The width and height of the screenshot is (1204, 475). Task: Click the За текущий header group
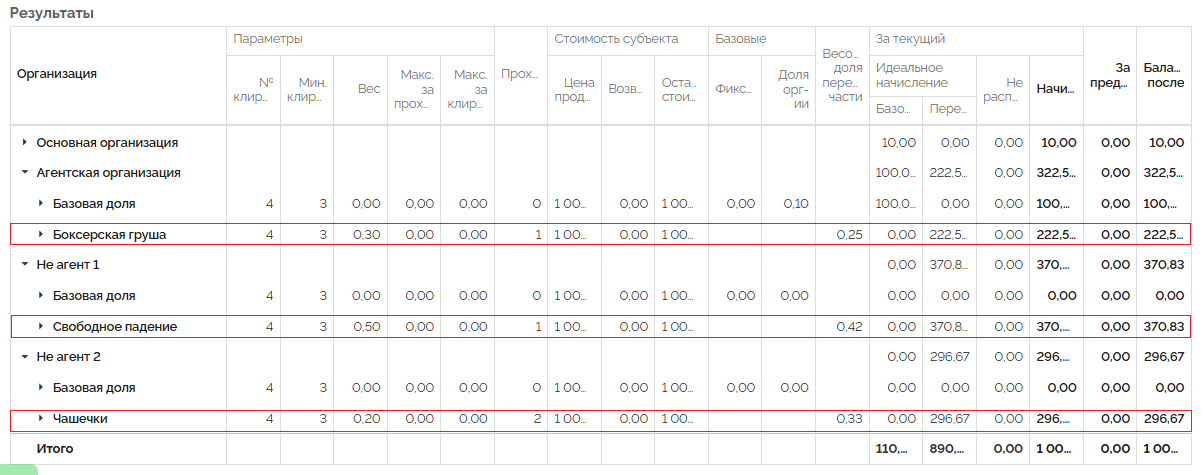click(x=910, y=39)
